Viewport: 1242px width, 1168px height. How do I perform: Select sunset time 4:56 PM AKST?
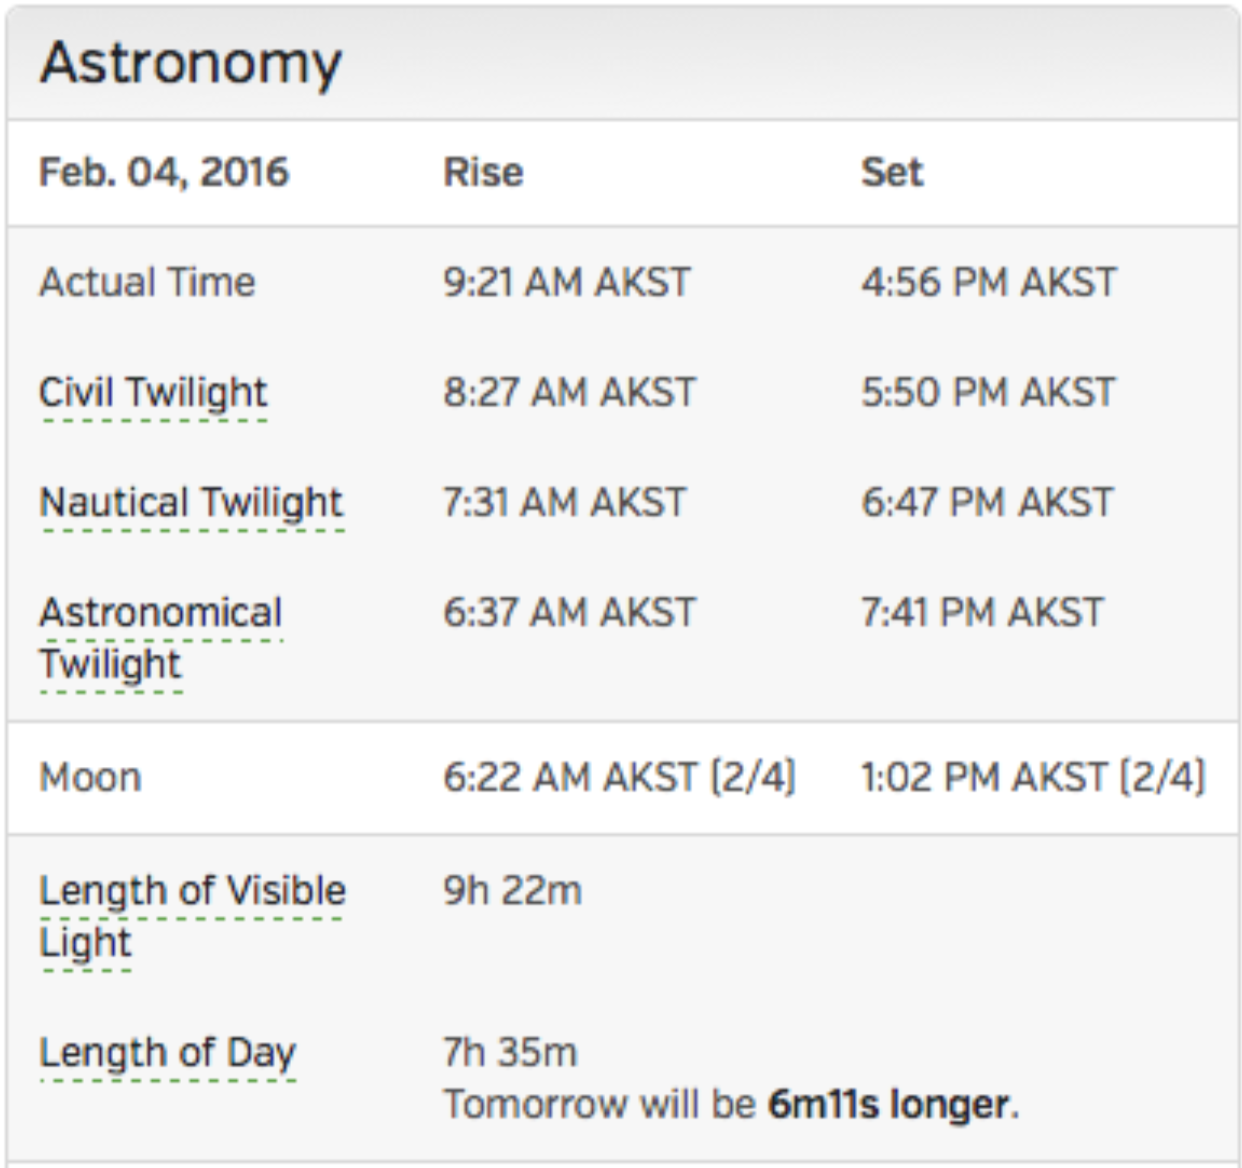coord(988,283)
